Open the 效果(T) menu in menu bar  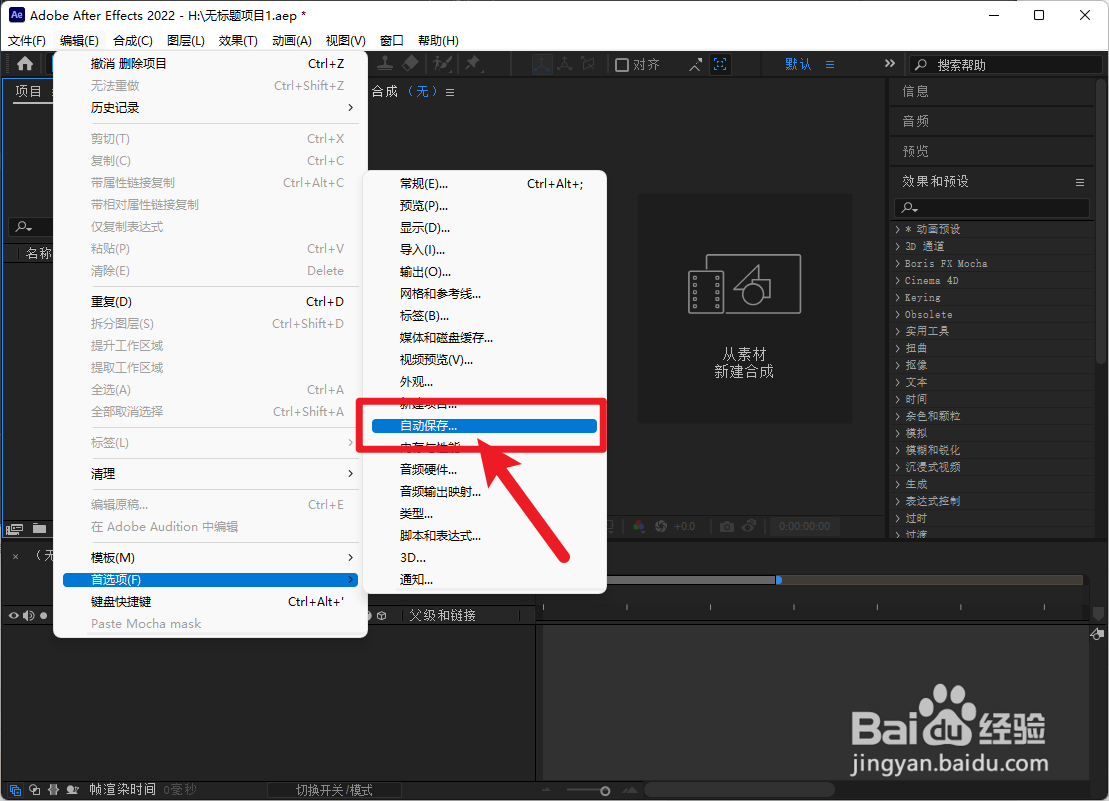tap(238, 41)
